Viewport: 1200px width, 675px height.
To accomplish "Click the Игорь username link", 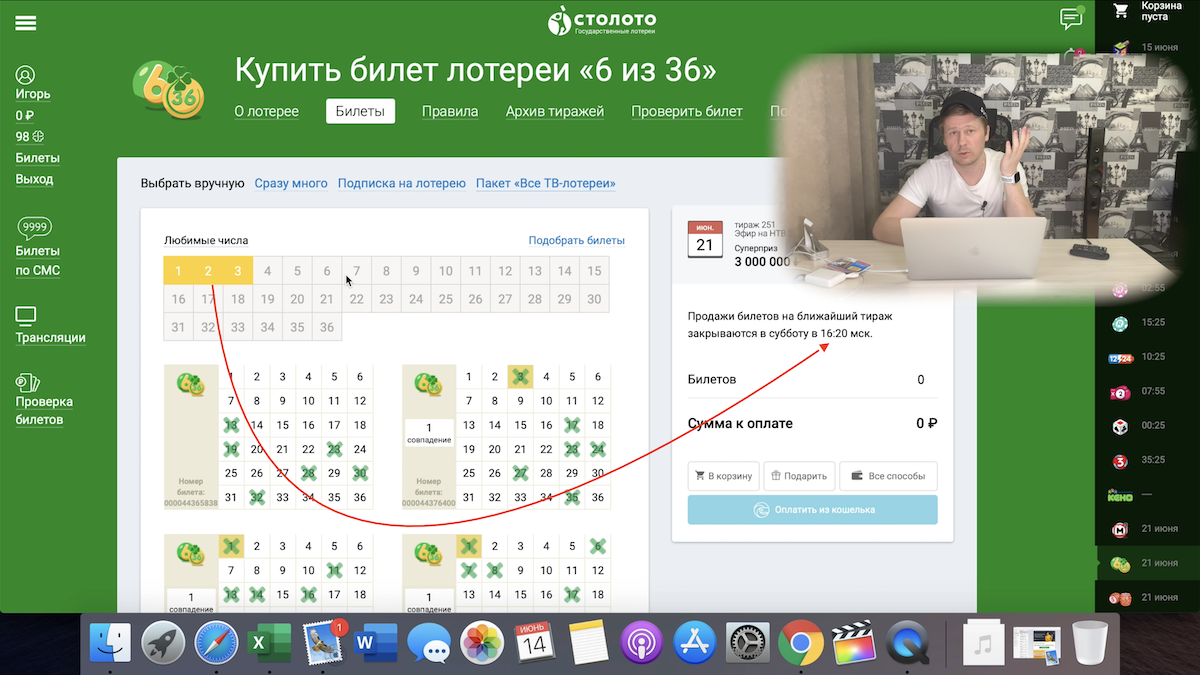I will [x=33, y=94].
